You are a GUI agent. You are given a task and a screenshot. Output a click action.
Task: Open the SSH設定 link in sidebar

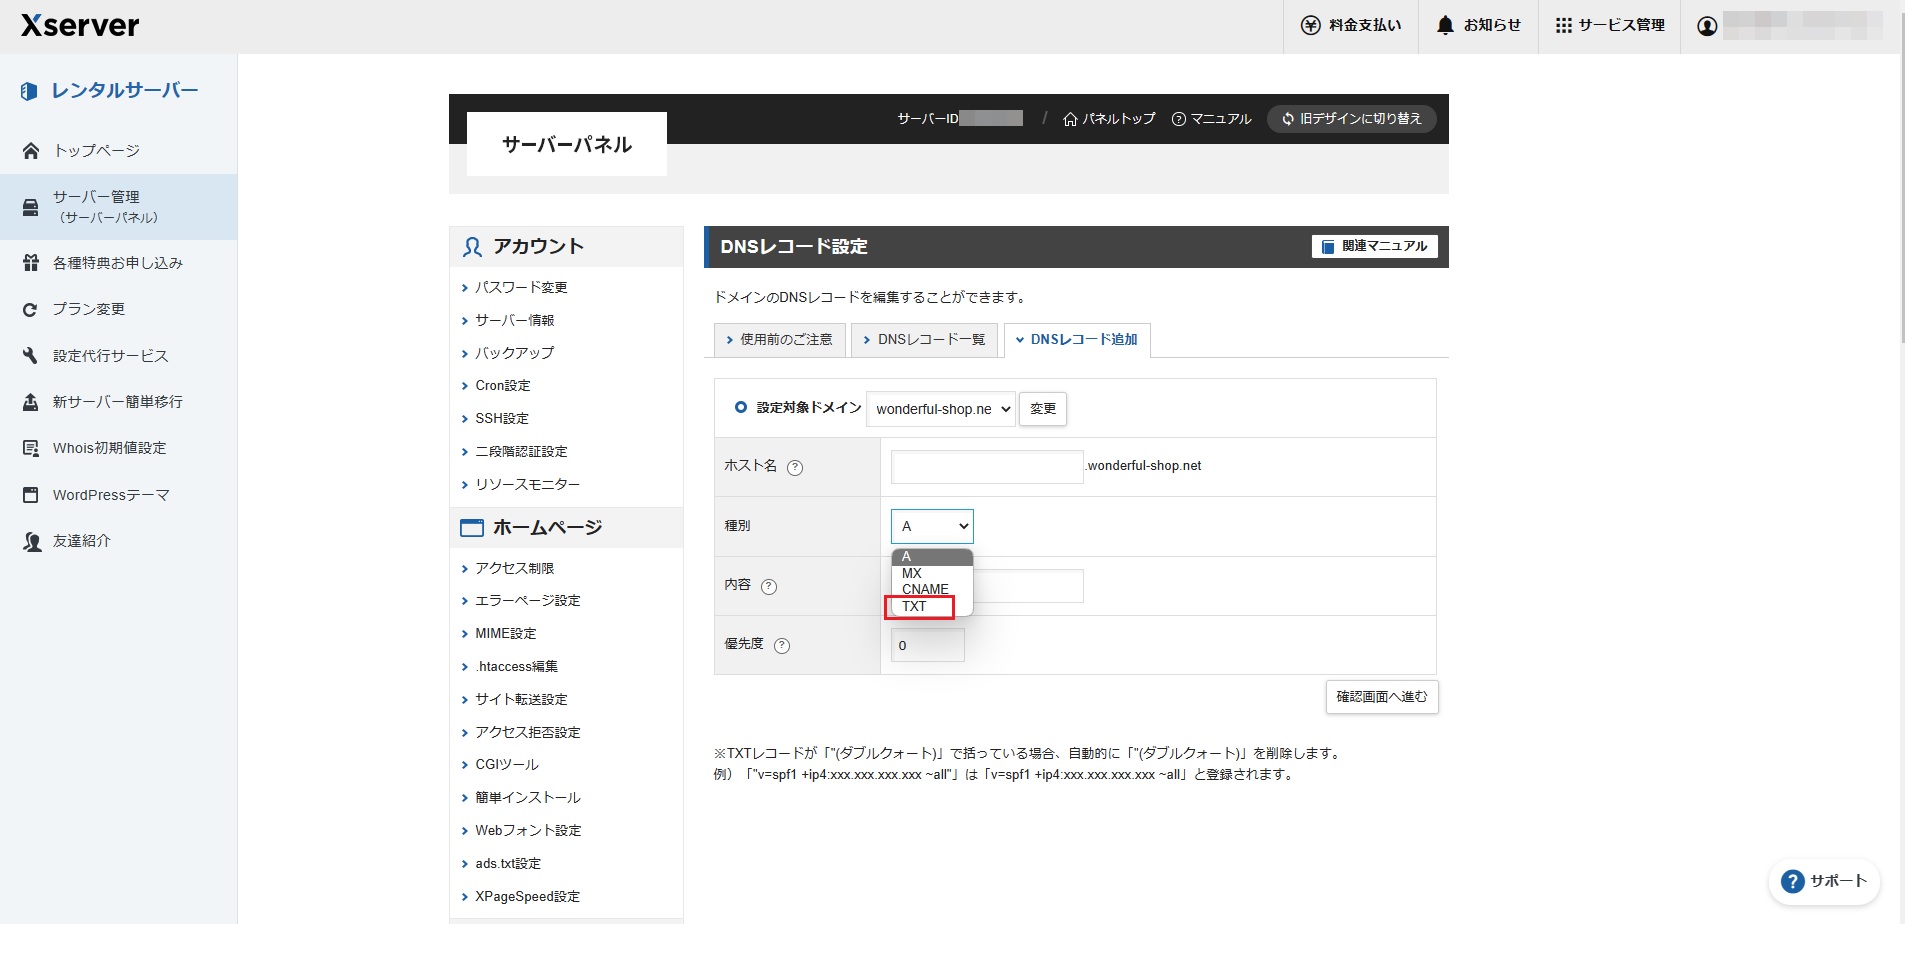pos(501,419)
